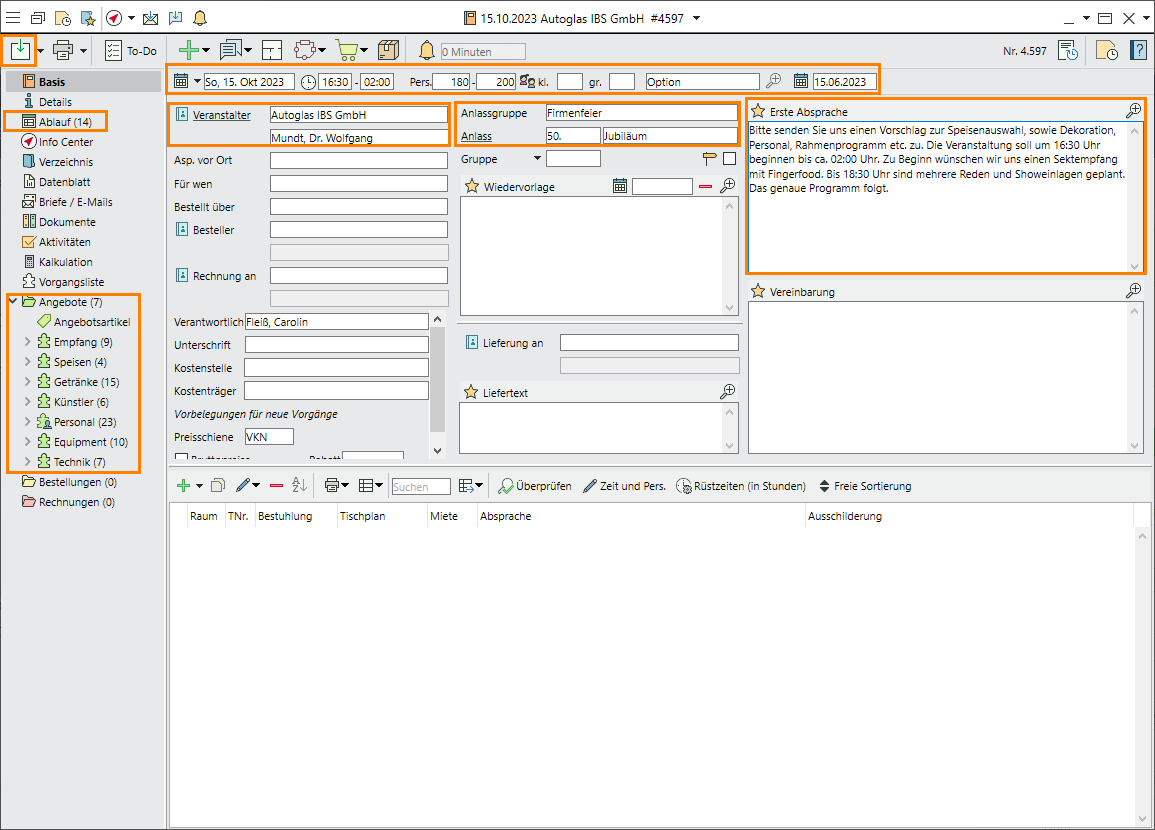Click the green save-download icon in toolbar
1155x830 pixels.
[19, 50]
